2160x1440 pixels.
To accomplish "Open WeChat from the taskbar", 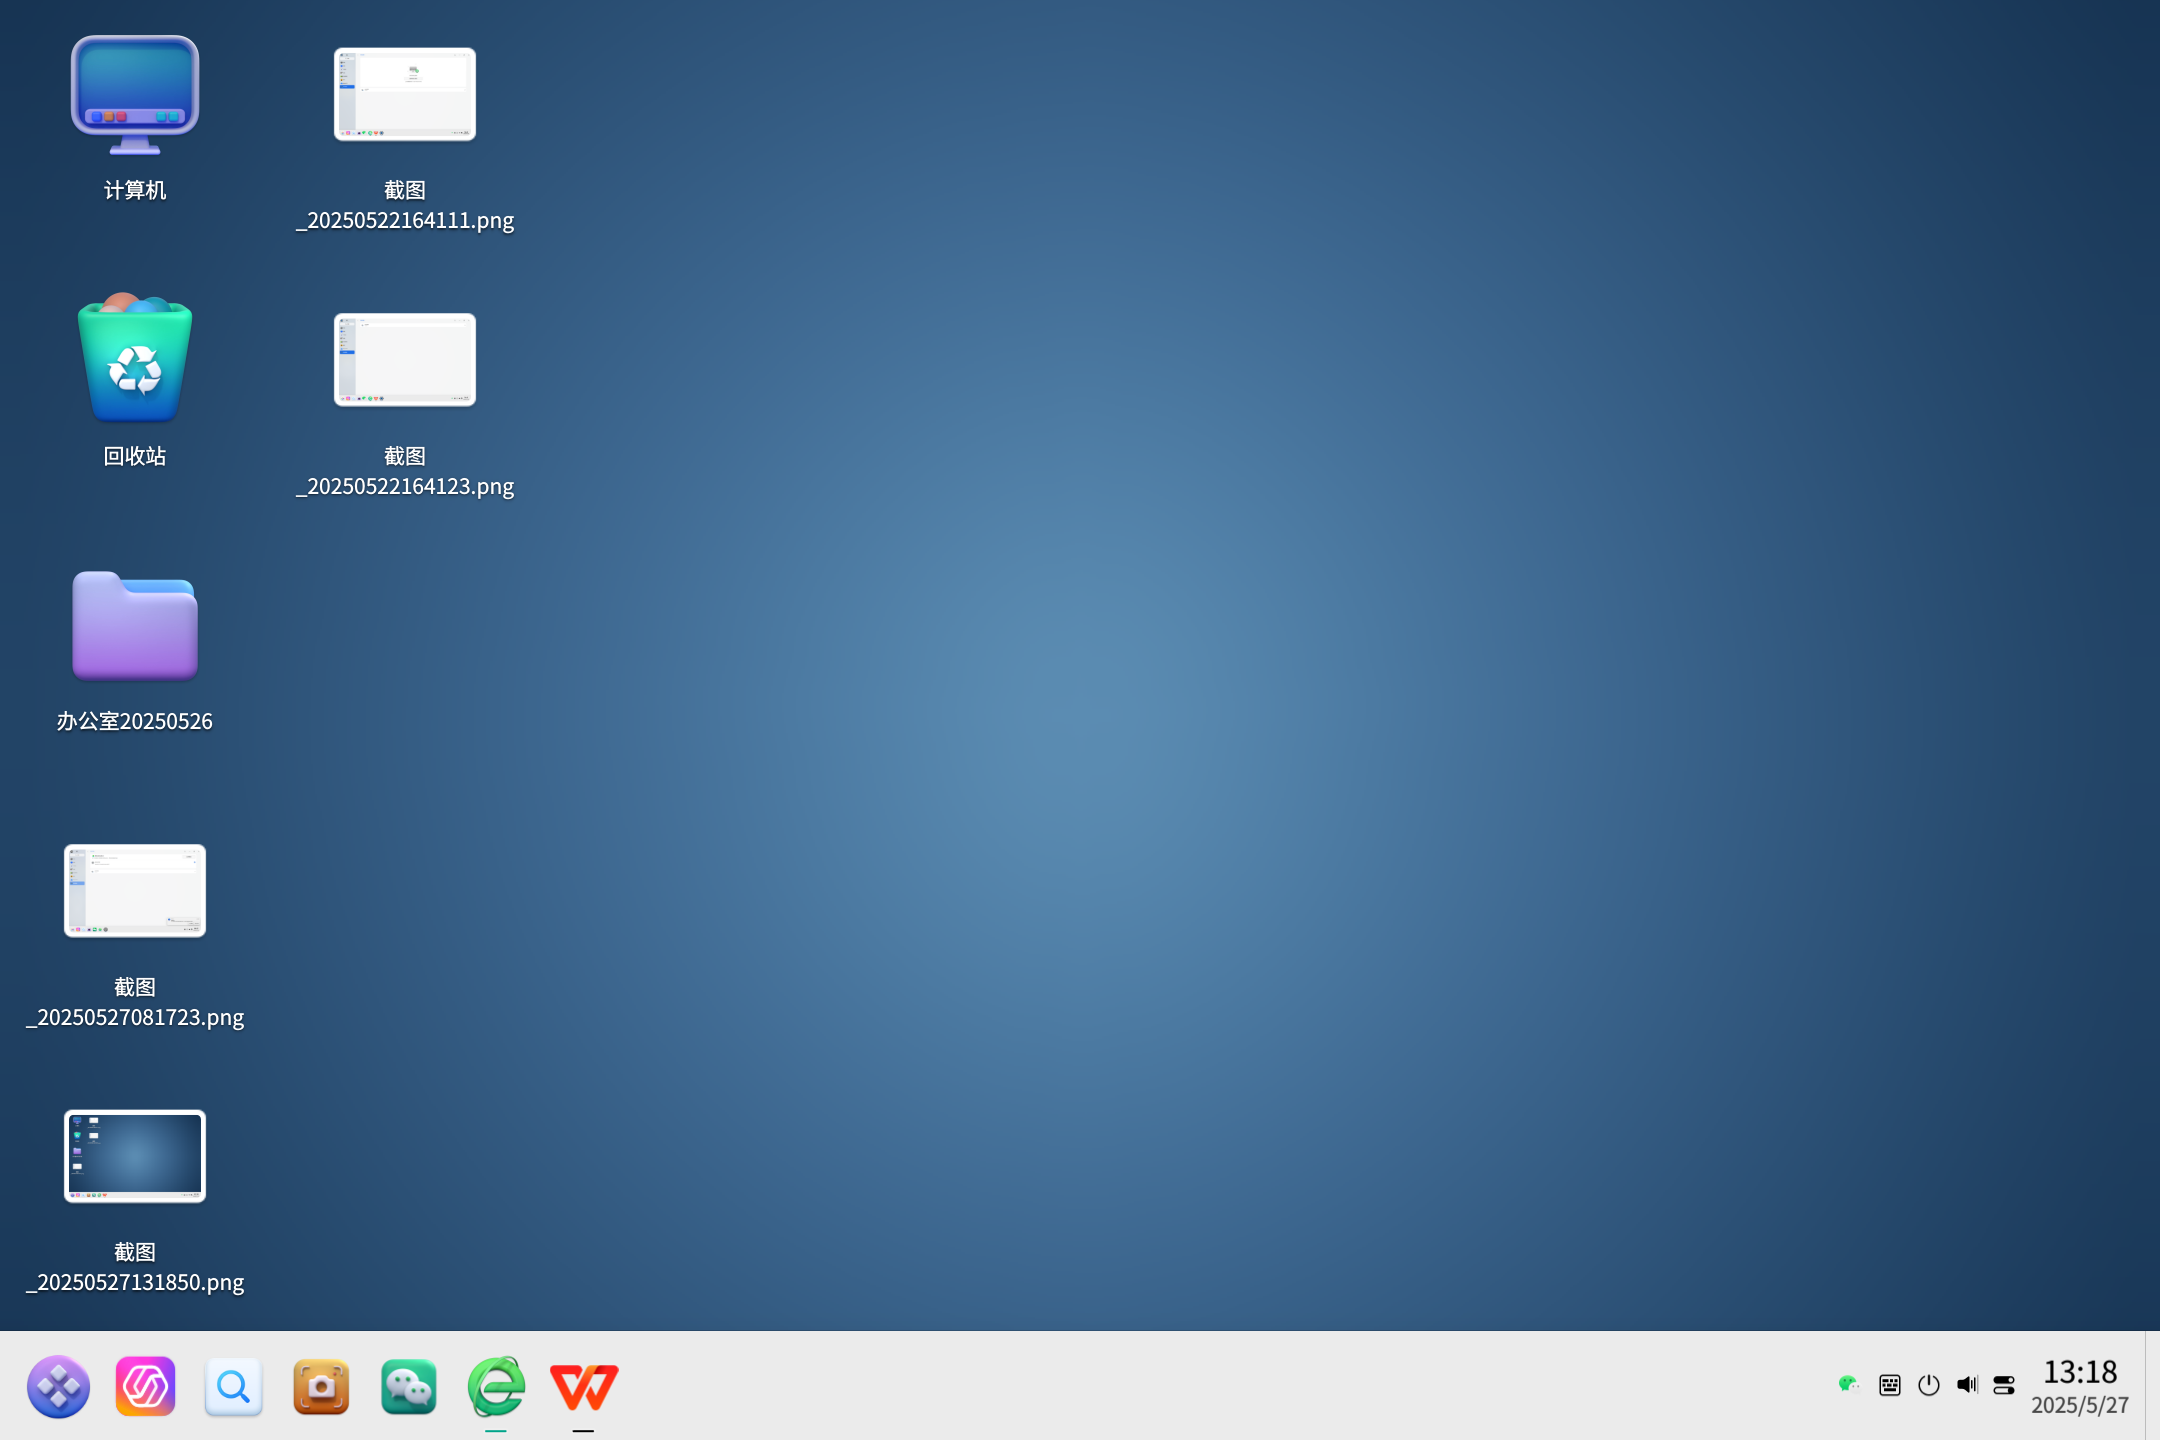I will point(409,1386).
